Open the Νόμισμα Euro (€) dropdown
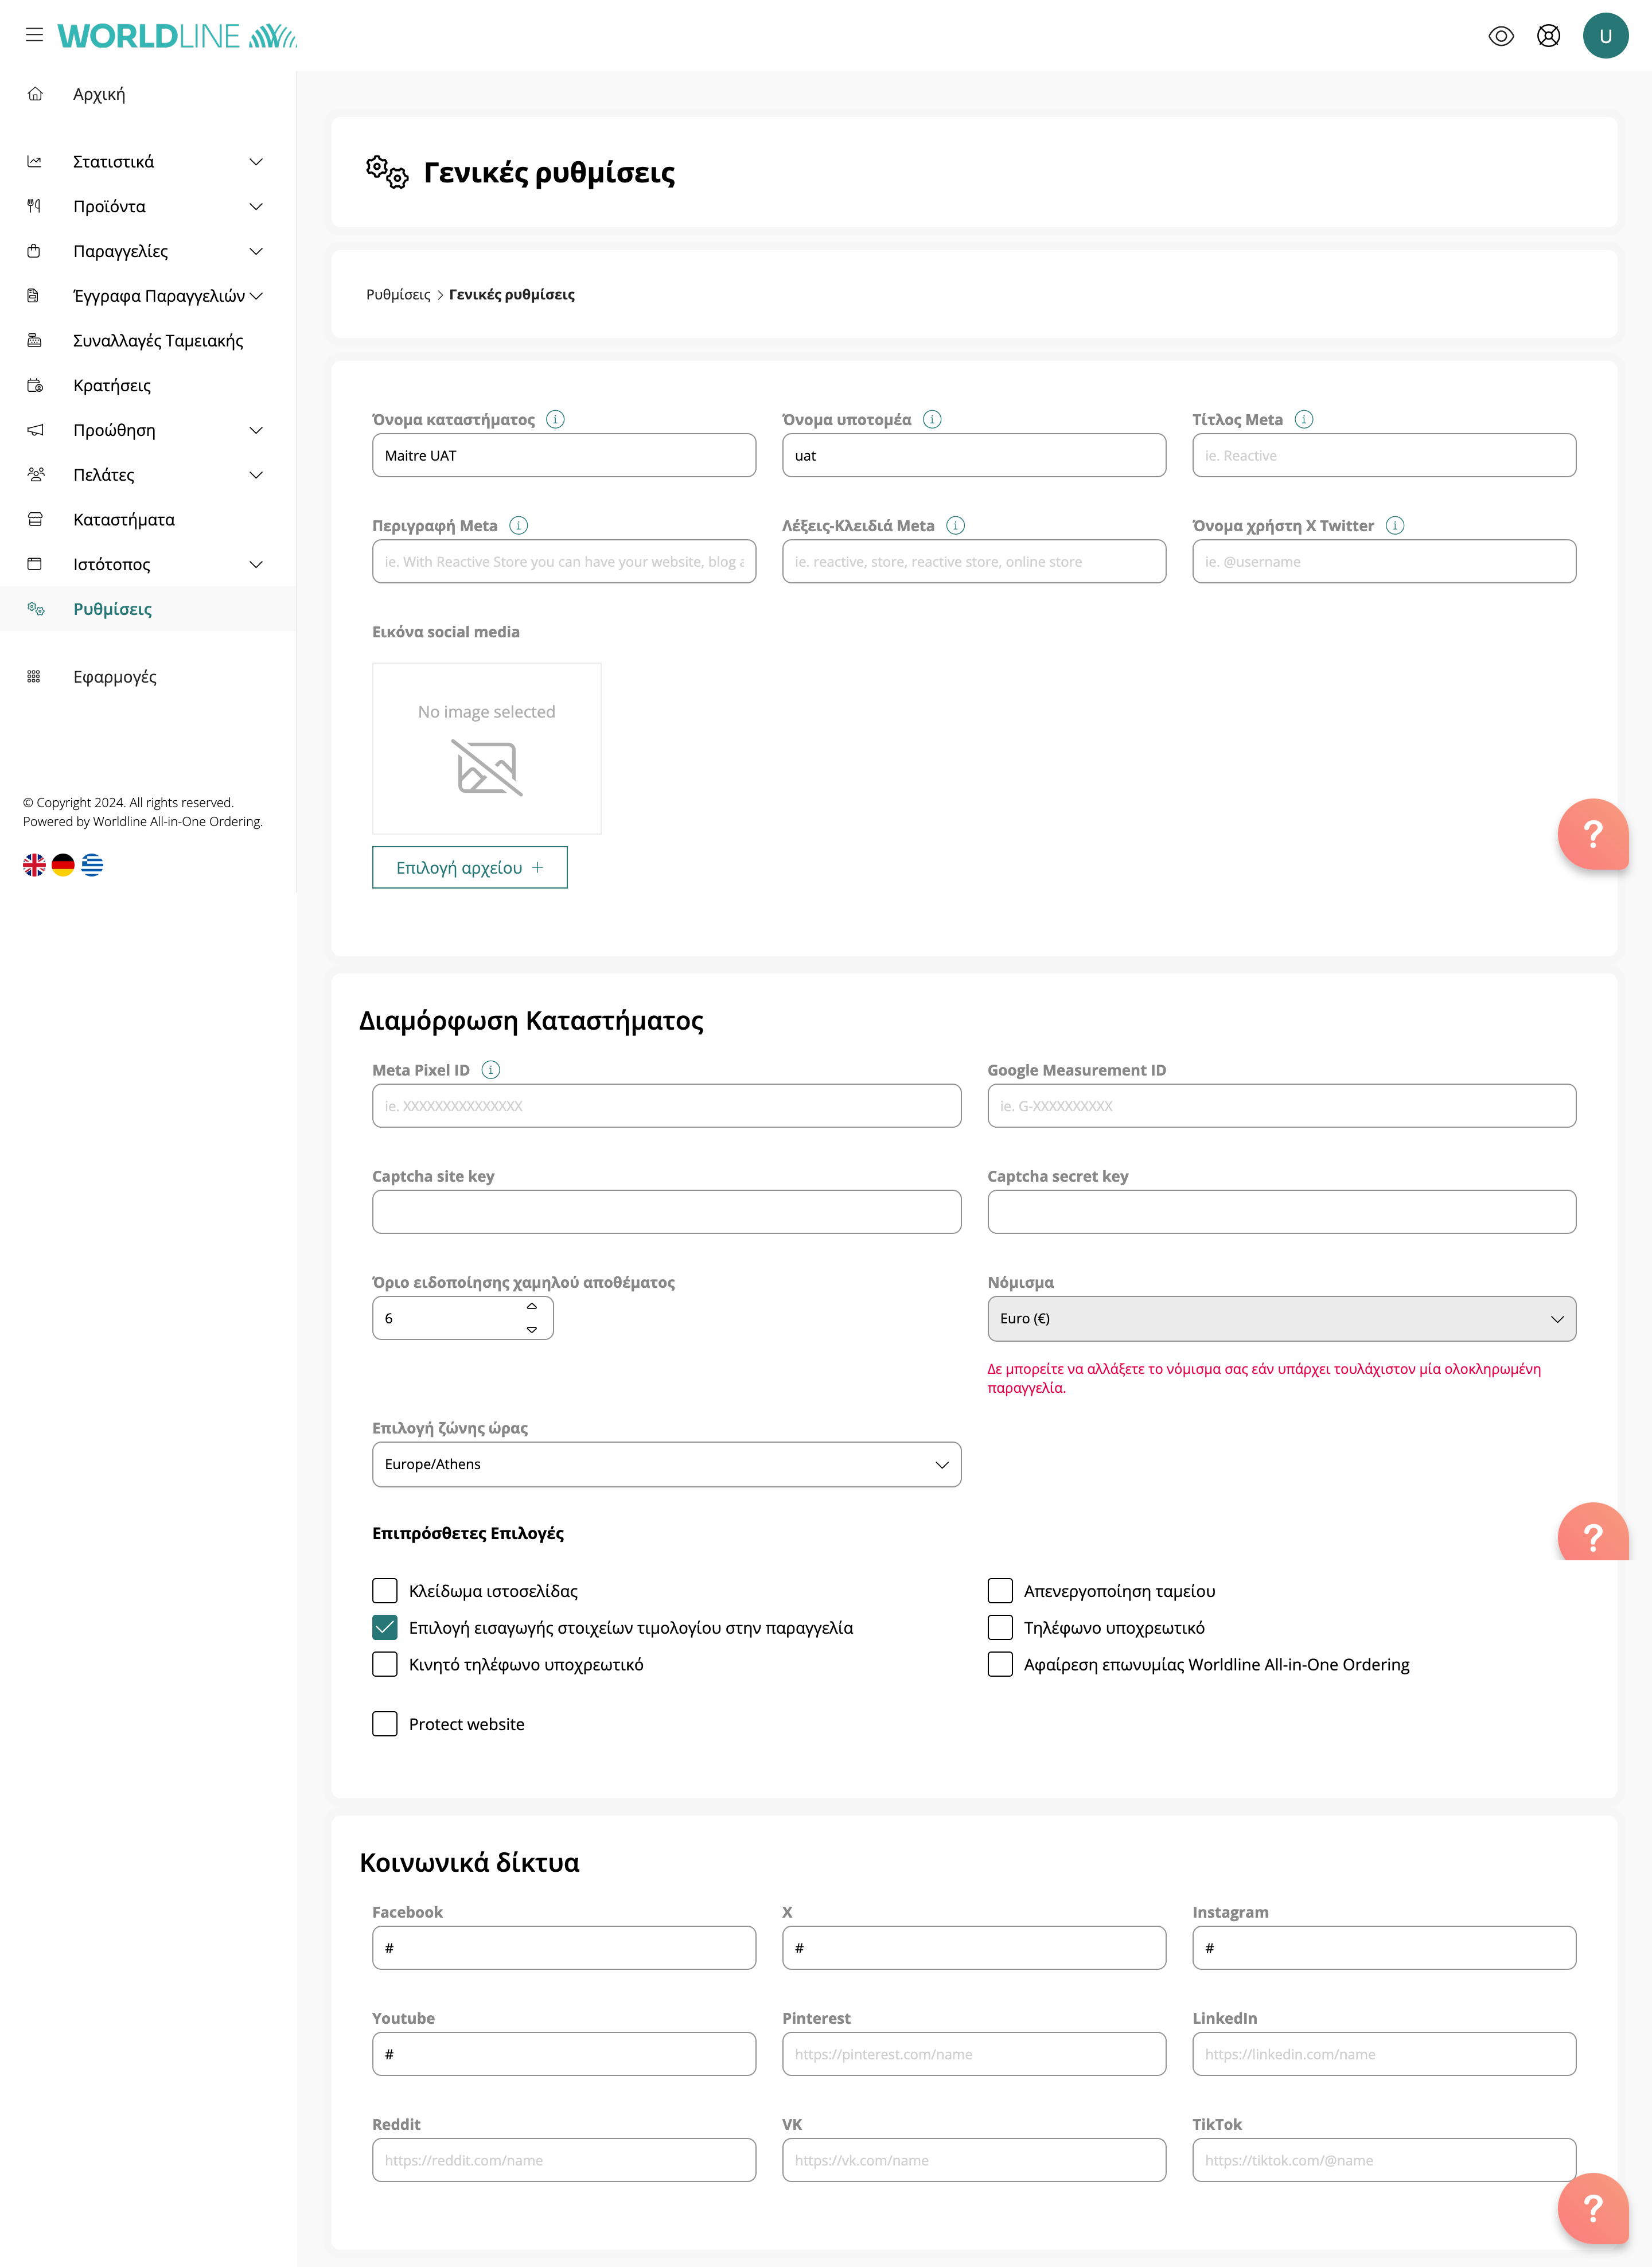The height and width of the screenshot is (2267, 1652). click(x=1281, y=1319)
